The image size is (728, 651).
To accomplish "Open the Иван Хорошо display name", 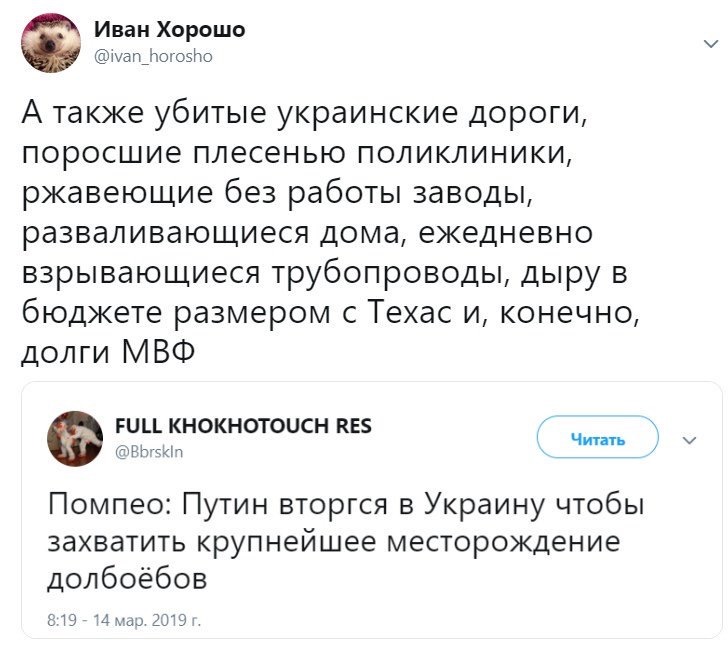I will click(169, 30).
